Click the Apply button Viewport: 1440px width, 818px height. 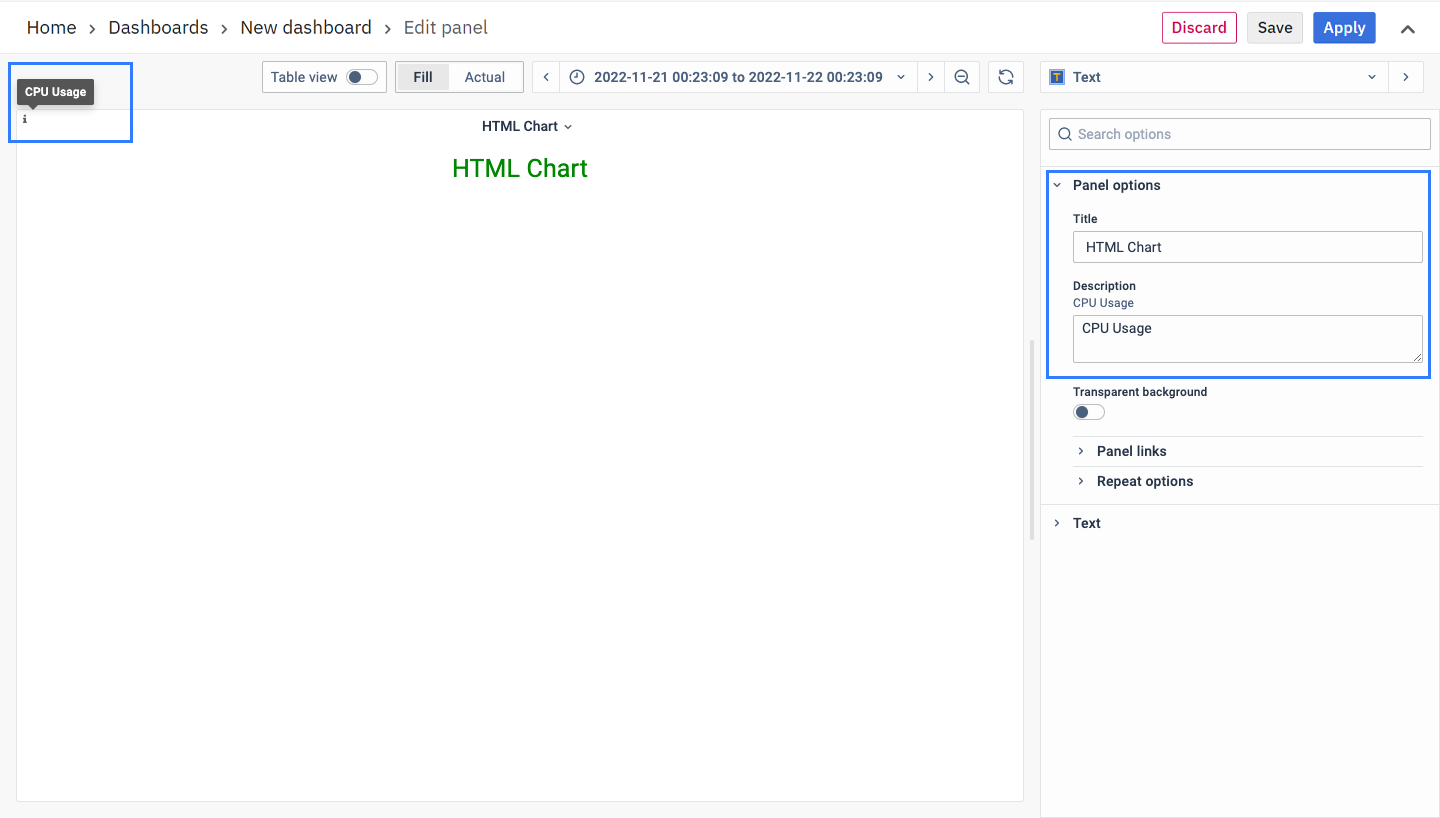point(1344,28)
